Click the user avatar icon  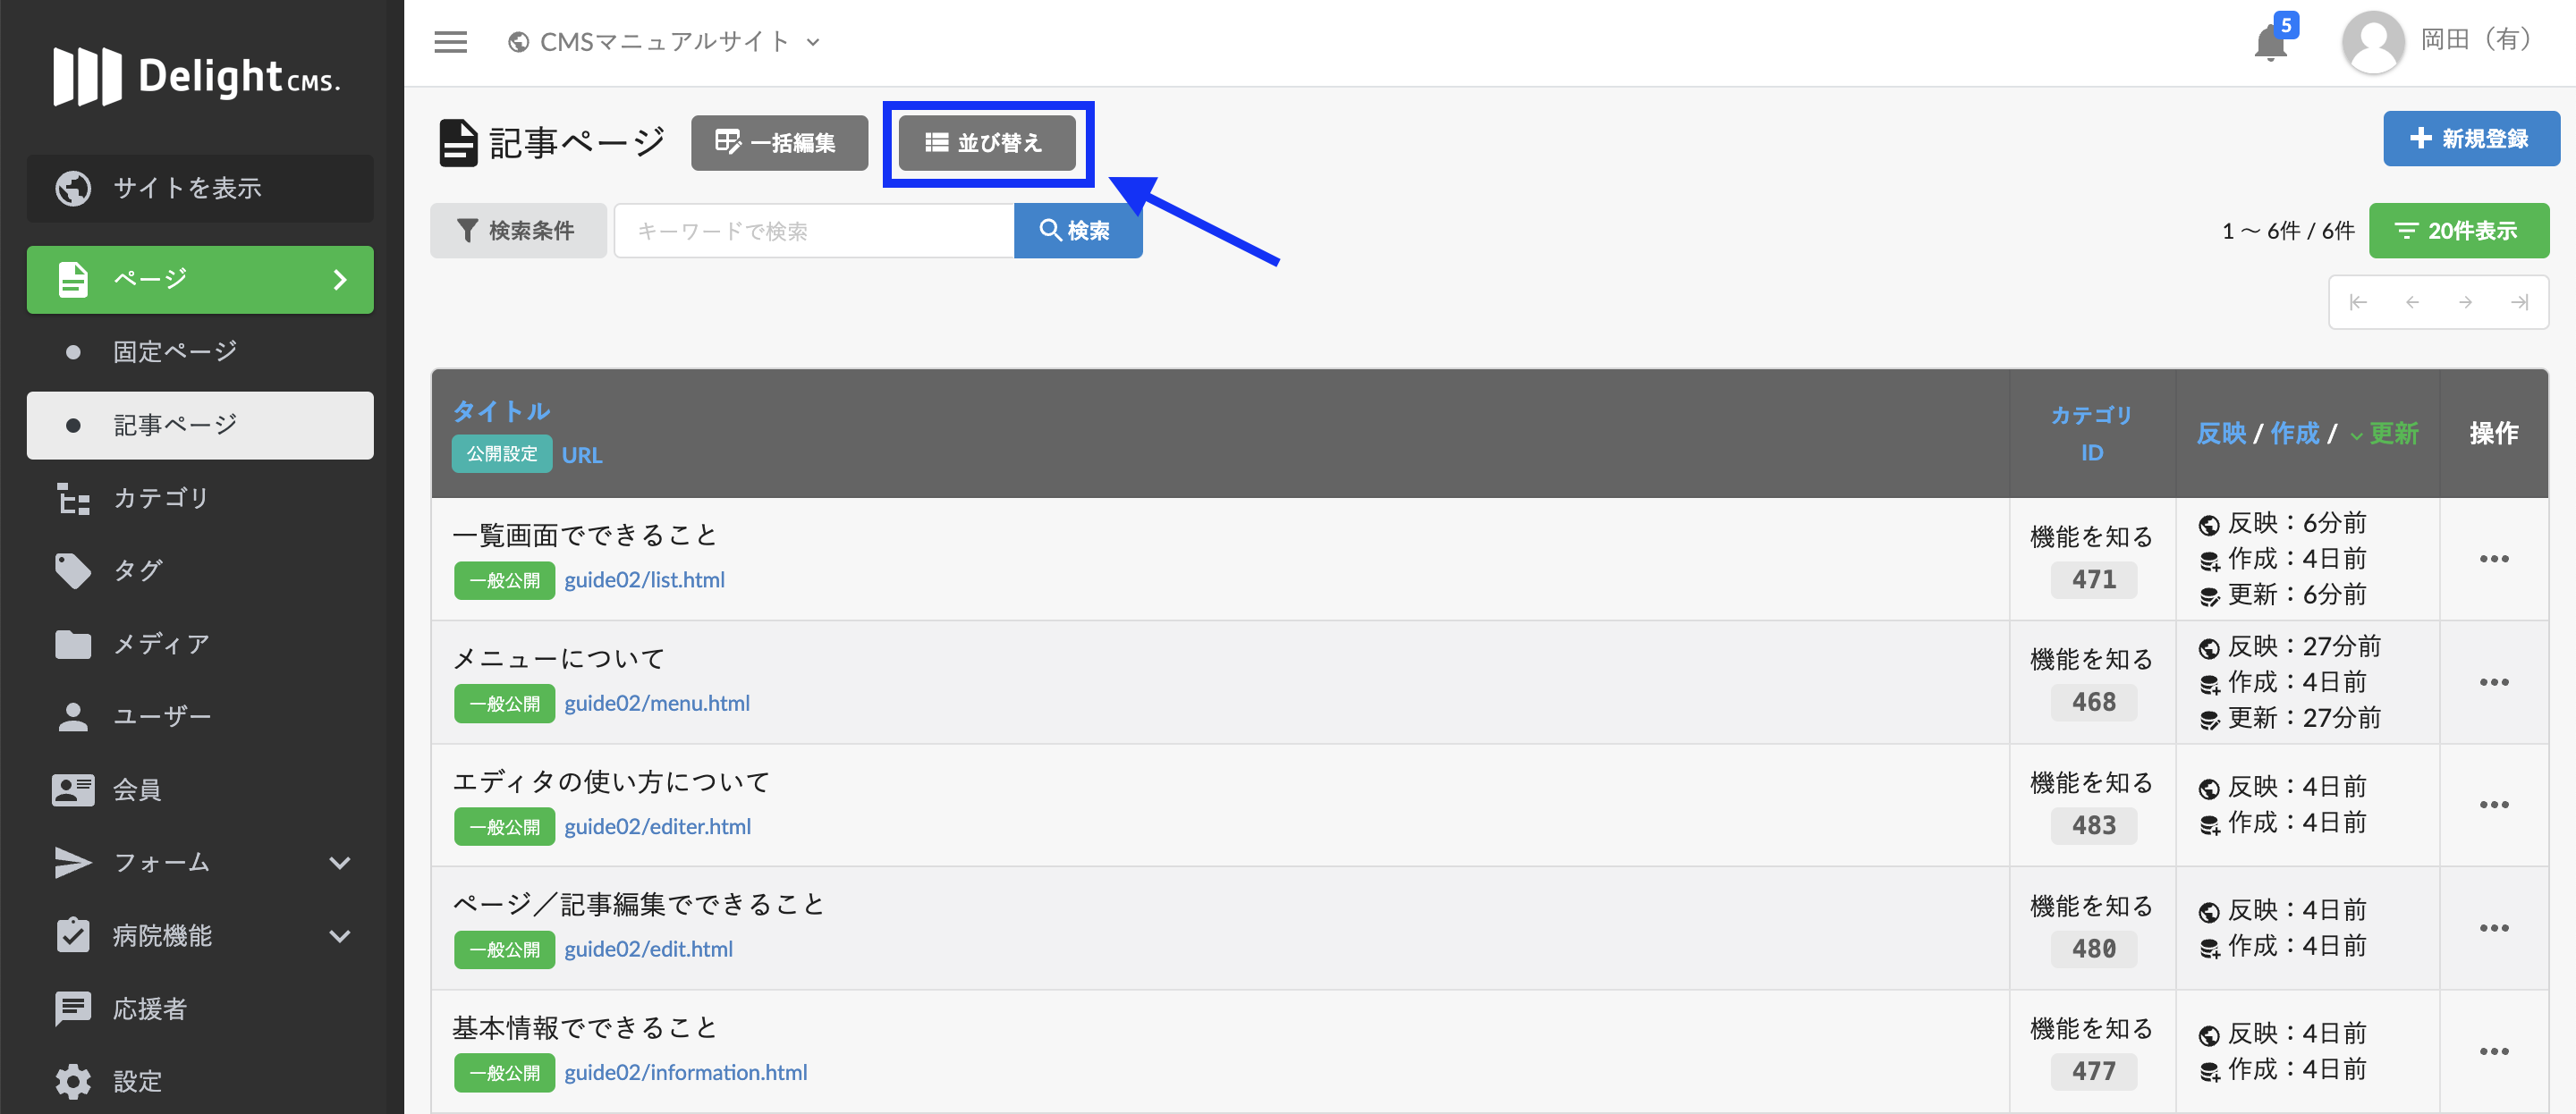(2372, 42)
